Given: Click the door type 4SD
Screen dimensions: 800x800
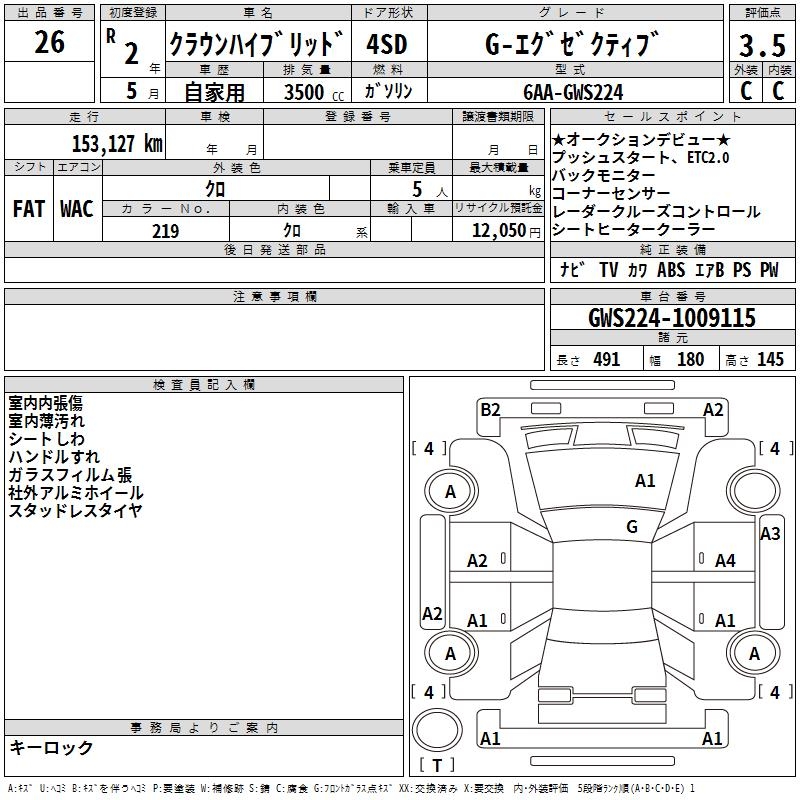Looking at the screenshot, I should [x=387, y=44].
